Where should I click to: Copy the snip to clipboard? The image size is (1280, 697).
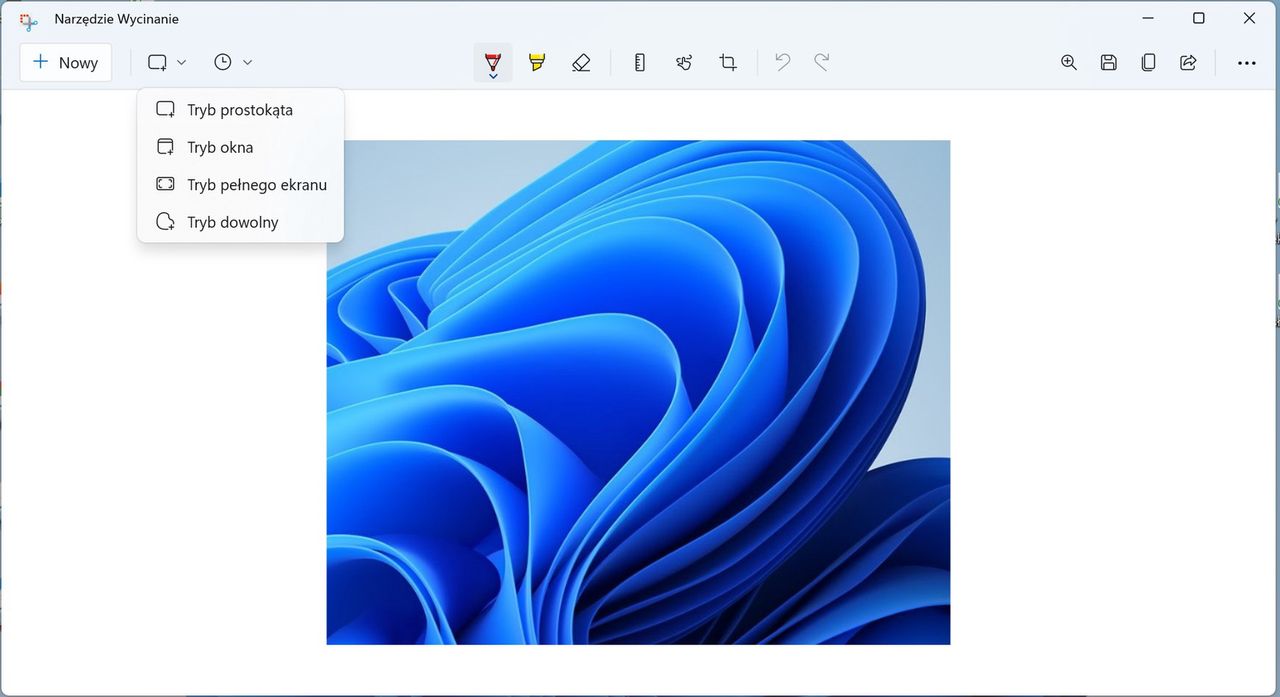pos(1149,62)
